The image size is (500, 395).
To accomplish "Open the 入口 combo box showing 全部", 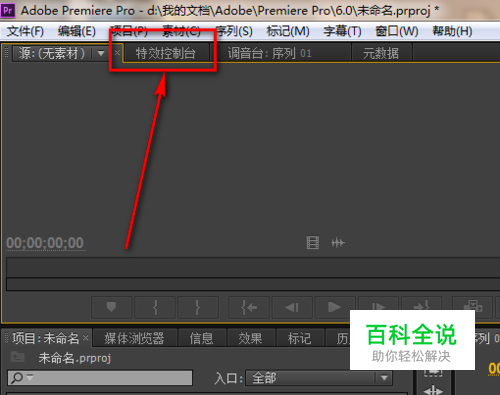I will pyautogui.click(x=319, y=378).
